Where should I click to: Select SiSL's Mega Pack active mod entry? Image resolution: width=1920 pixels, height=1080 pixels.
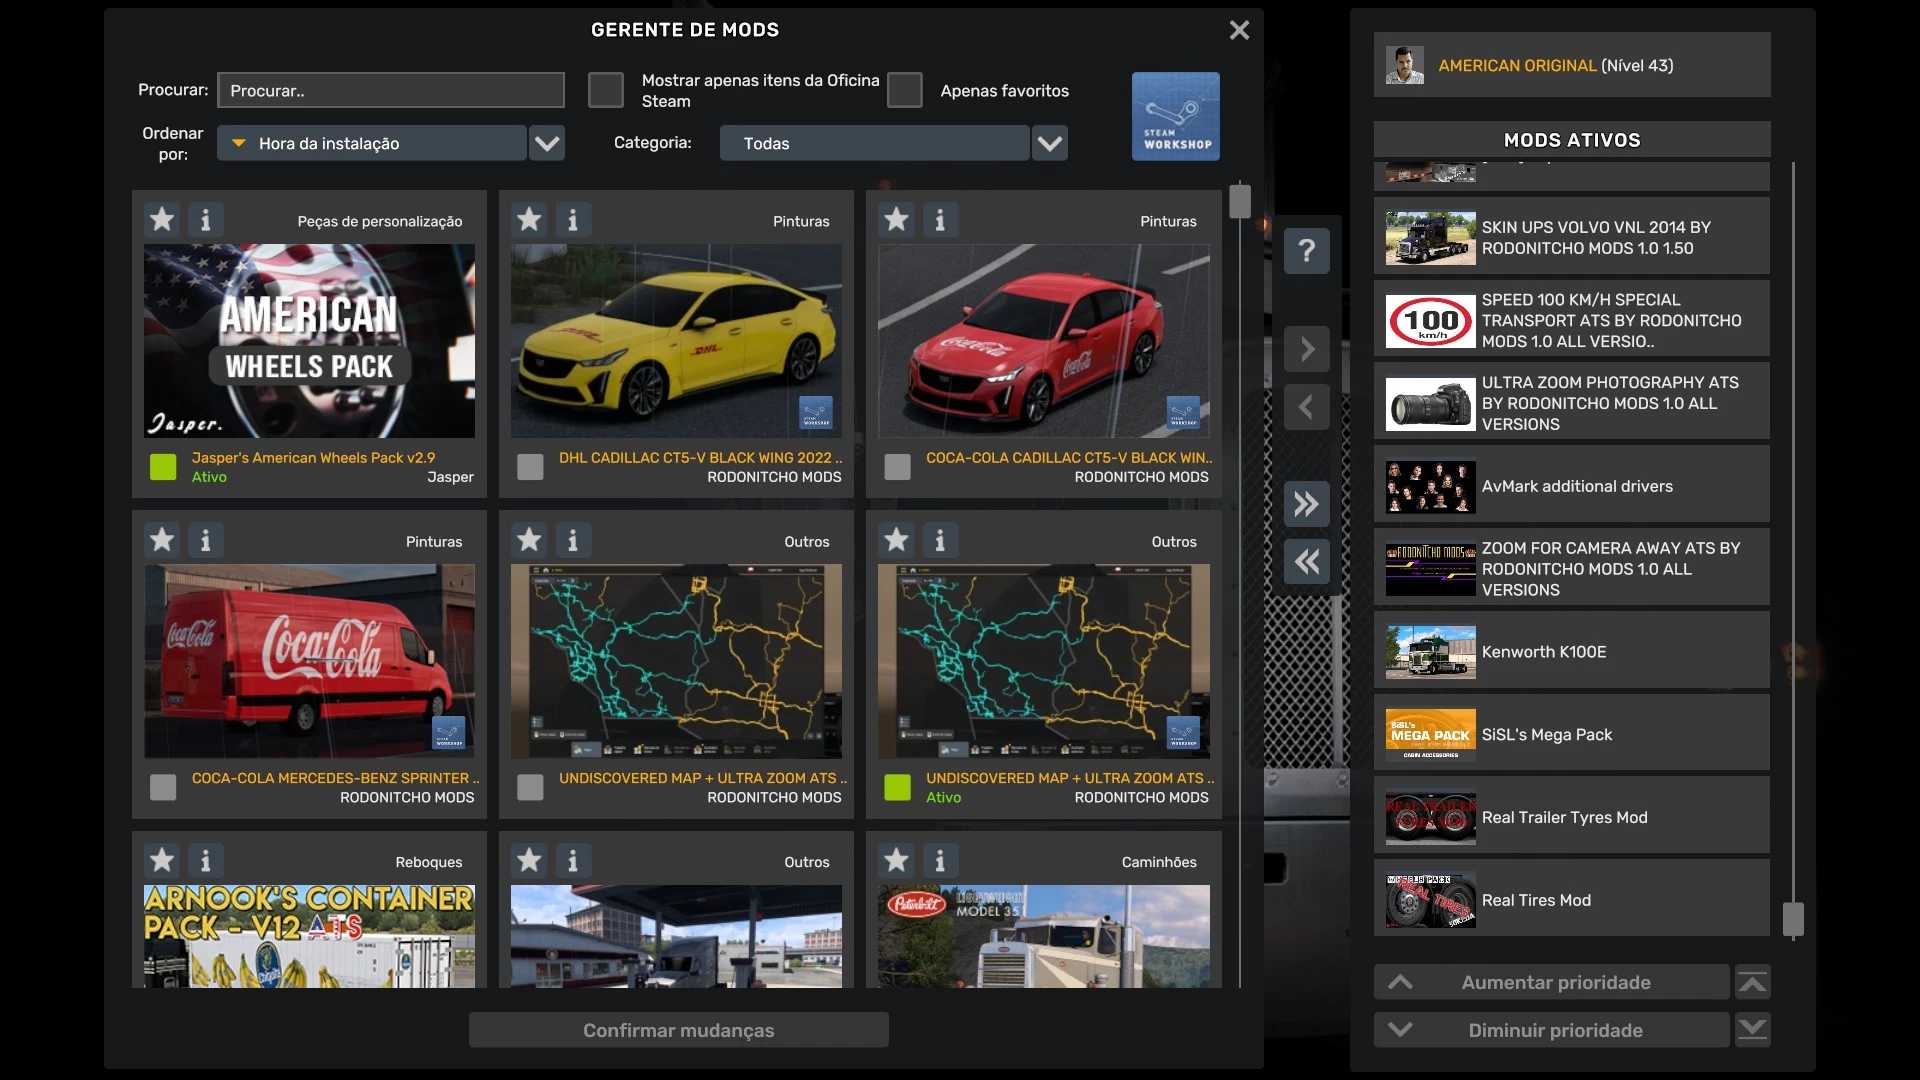1571,735
